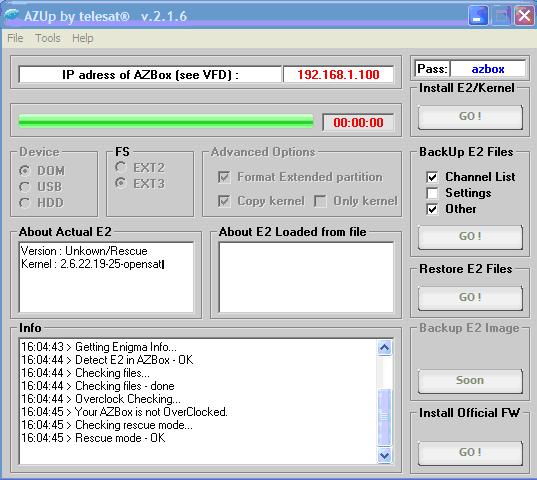Select the DOM device radio button
Image resolution: width=537 pixels, height=480 pixels.
pyautogui.click(x=25, y=170)
